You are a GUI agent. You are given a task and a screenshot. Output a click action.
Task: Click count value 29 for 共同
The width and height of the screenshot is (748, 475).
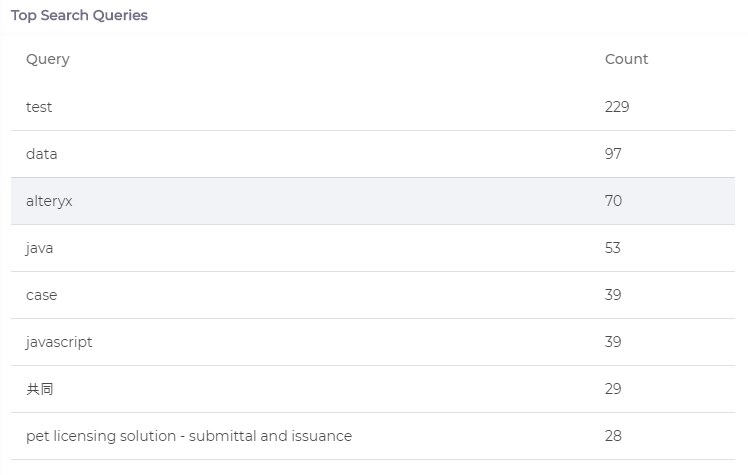613,389
